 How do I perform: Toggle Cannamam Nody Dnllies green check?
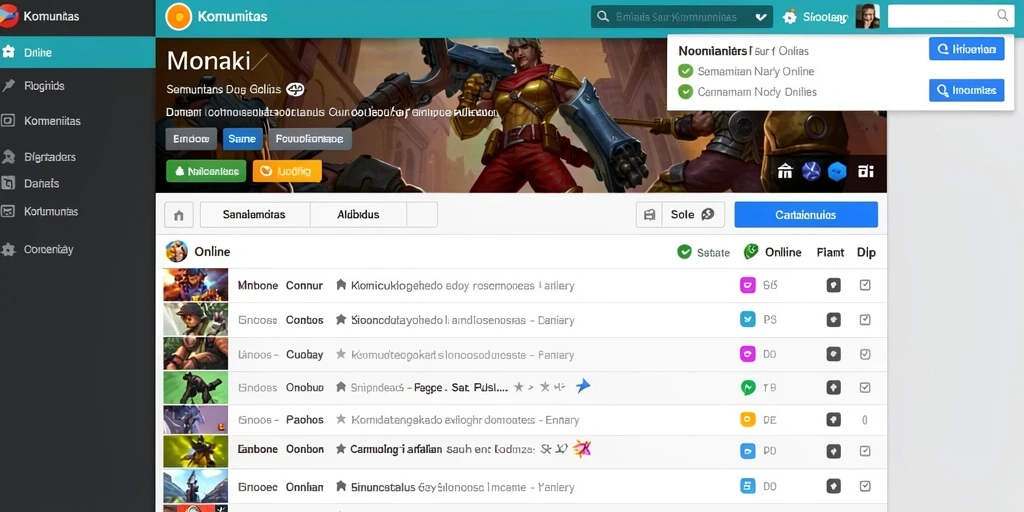tap(685, 91)
